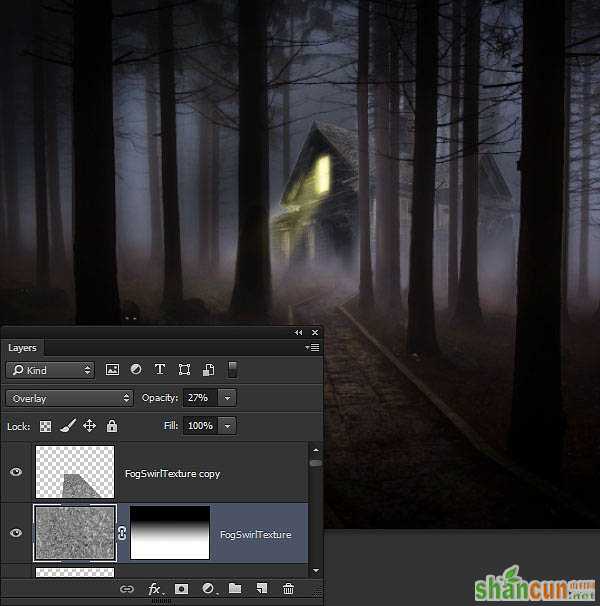The width and height of the screenshot is (600, 606).
Task: Hide the FogSwirlTexture layer
Action: pyautogui.click(x=16, y=533)
